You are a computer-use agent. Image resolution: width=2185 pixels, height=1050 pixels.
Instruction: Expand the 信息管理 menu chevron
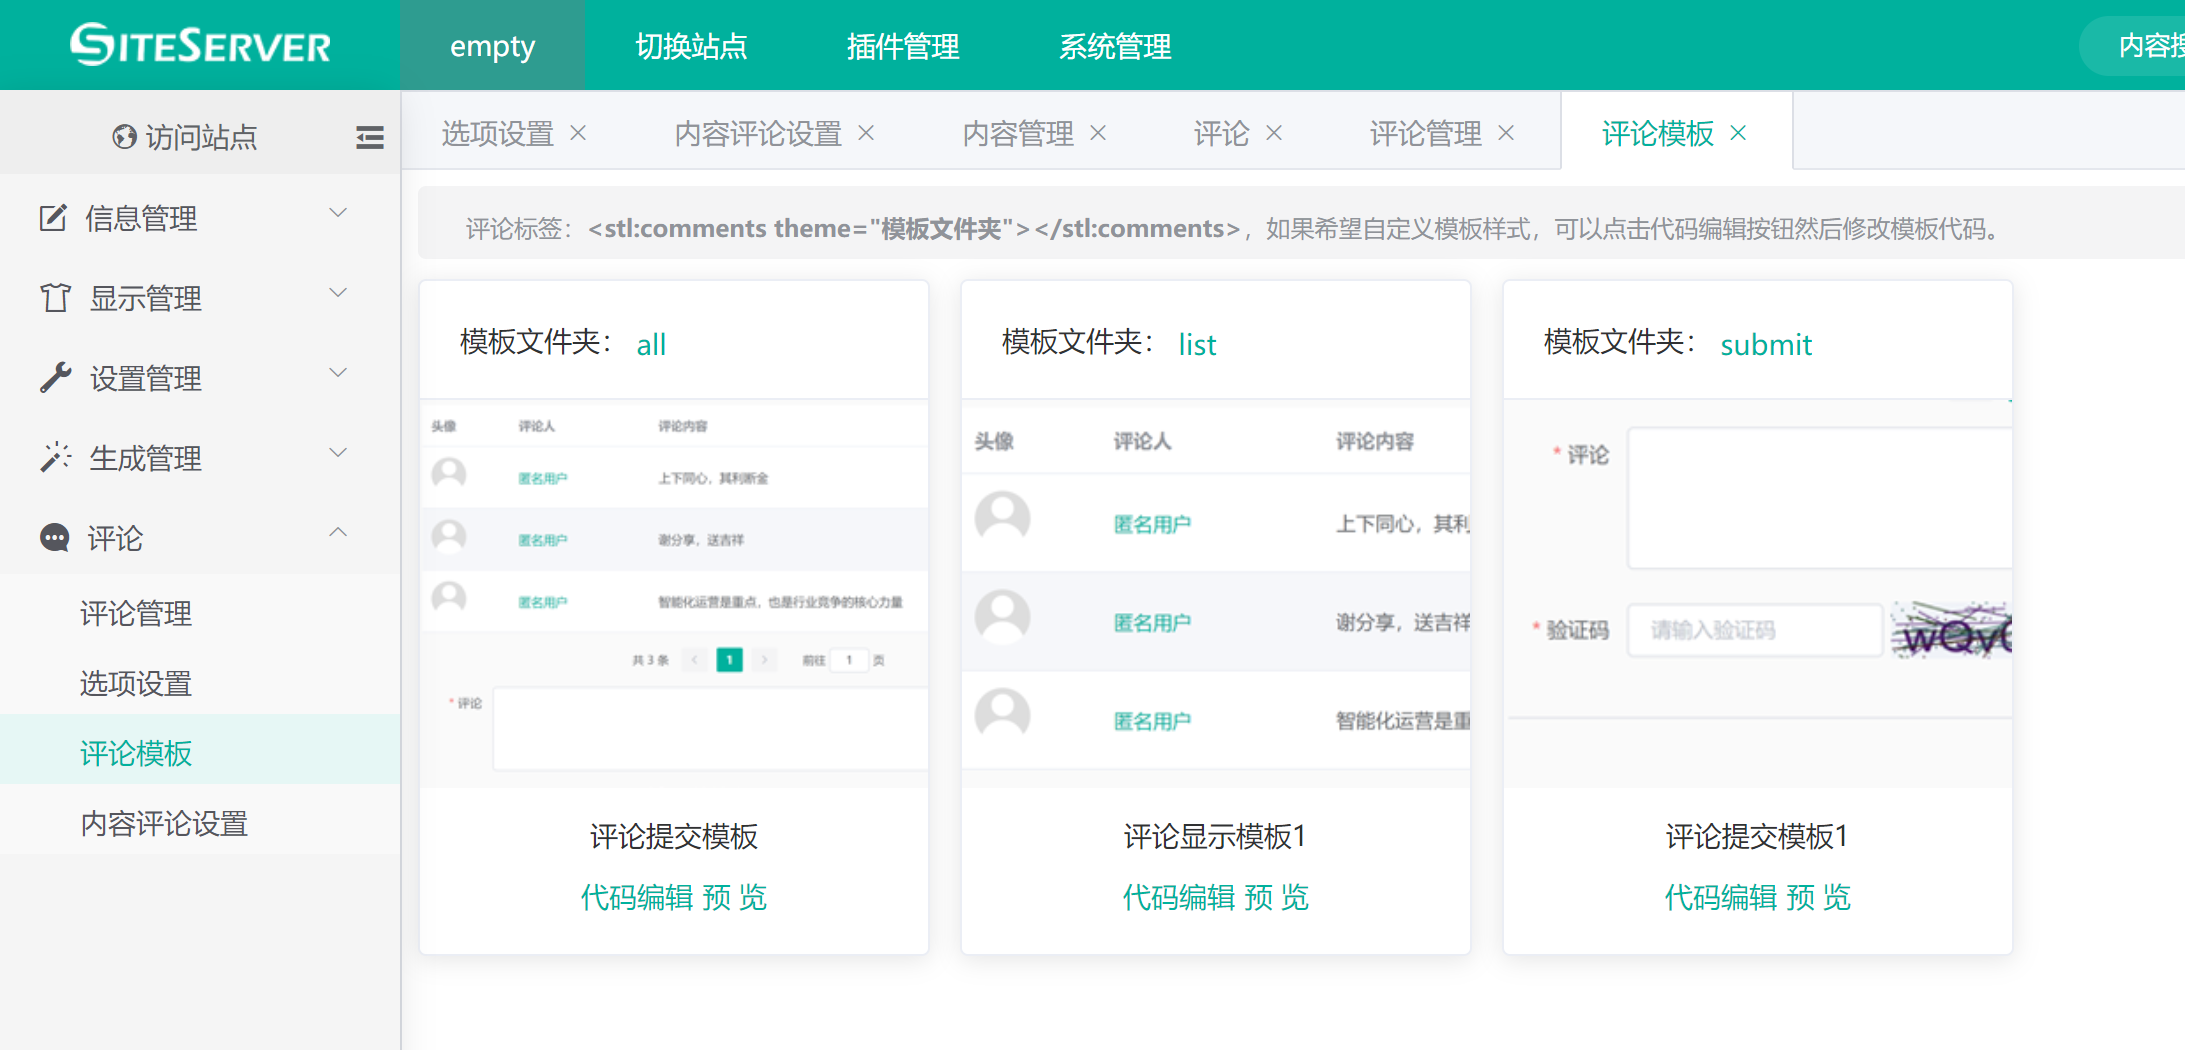click(x=338, y=213)
